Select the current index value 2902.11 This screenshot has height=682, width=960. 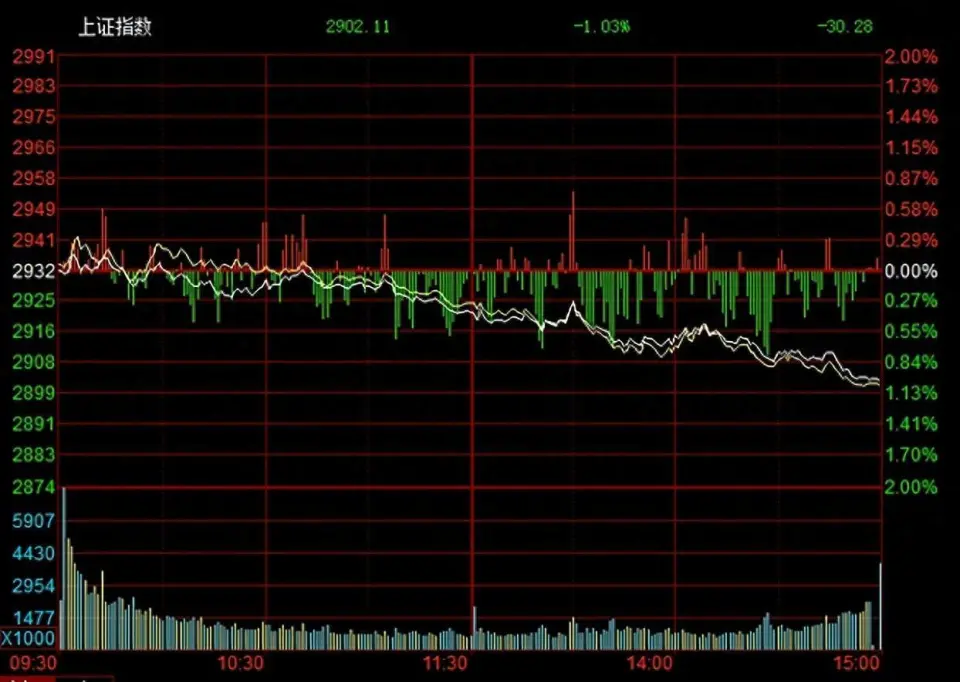click(x=357, y=27)
